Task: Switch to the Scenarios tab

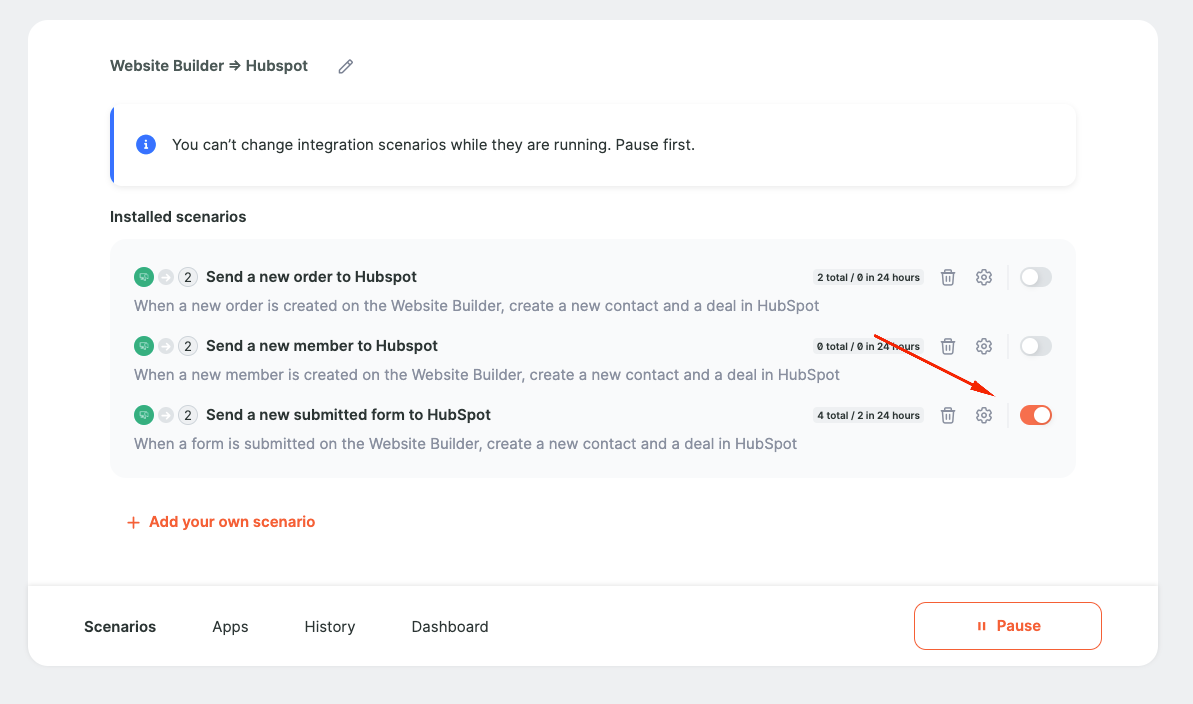Action: click(x=120, y=626)
